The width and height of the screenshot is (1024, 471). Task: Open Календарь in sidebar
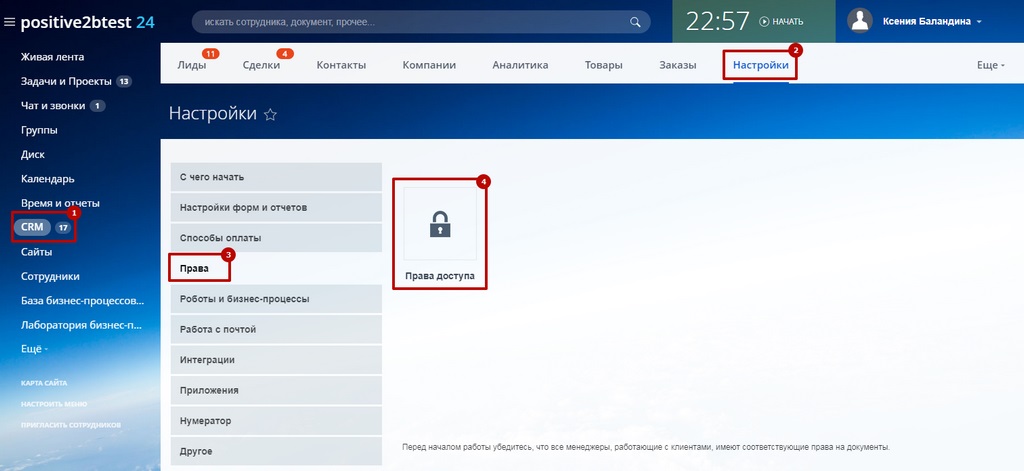pos(48,178)
